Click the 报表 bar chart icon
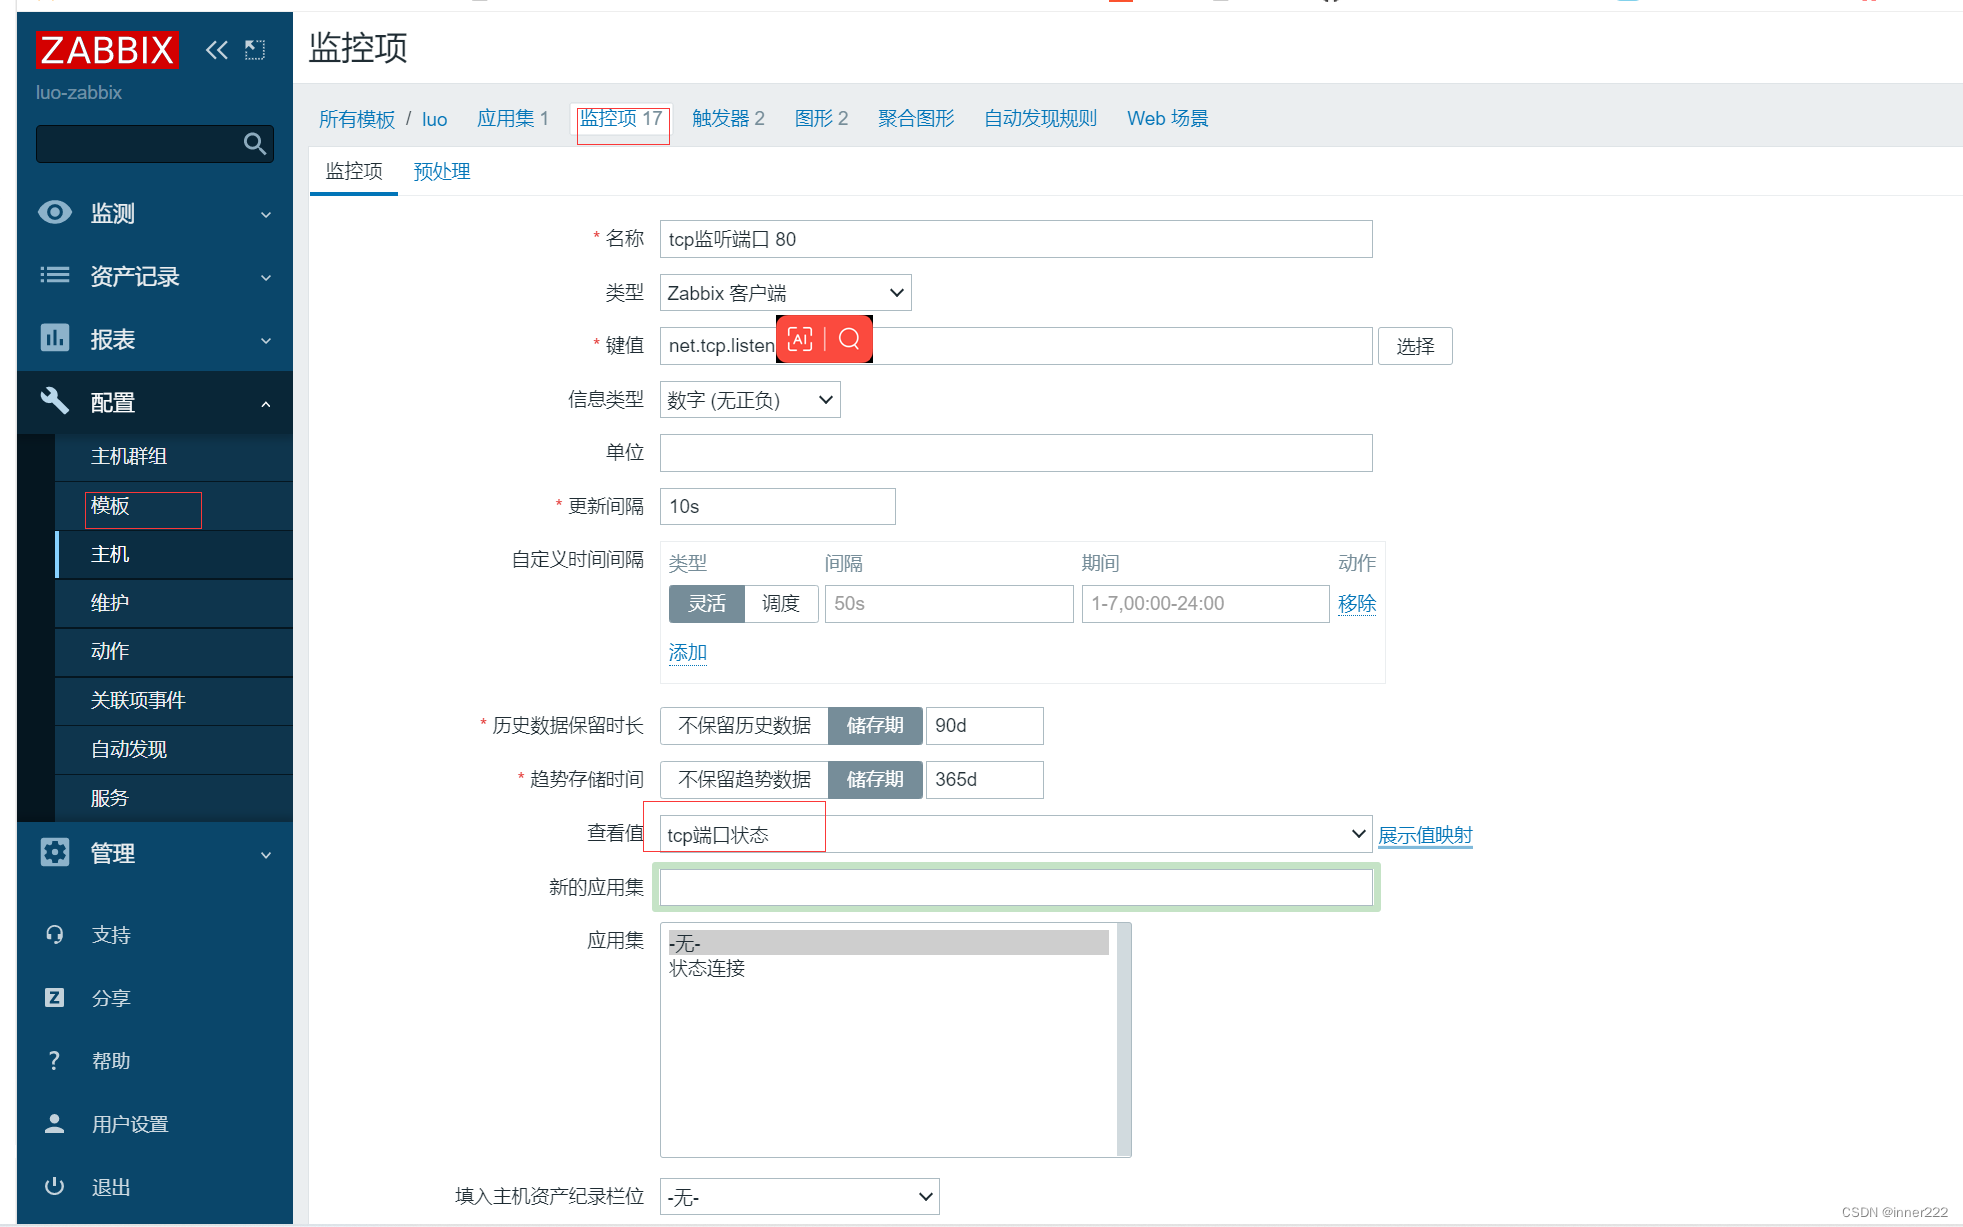The height and width of the screenshot is (1227, 1963). coord(55,338)
